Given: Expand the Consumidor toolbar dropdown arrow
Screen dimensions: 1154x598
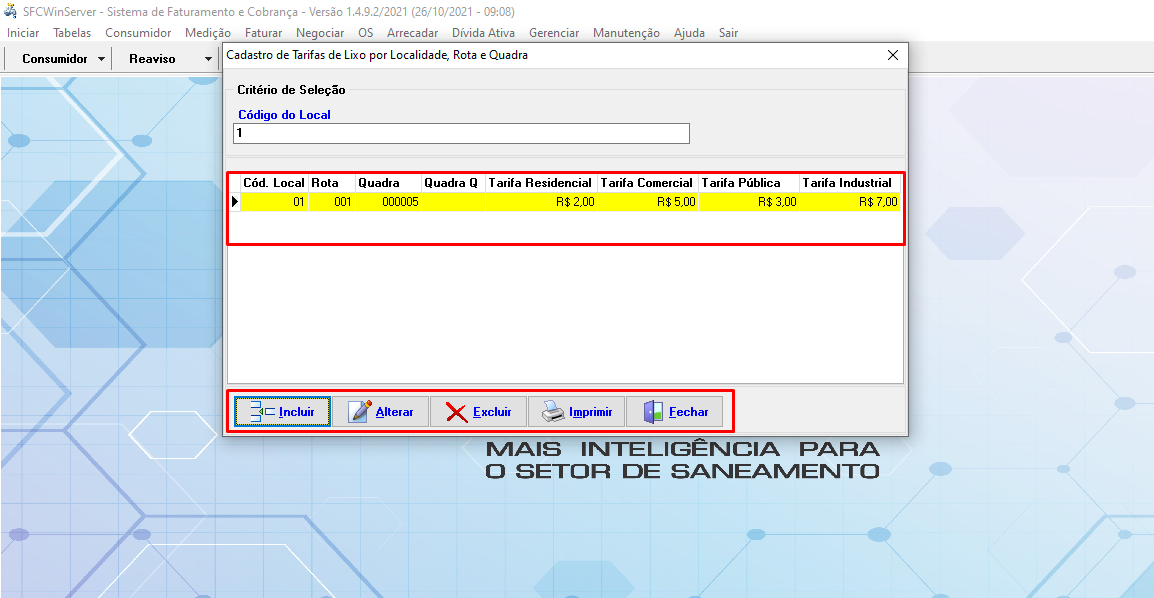Looking at the screenshot, I should (x=102, y=59).
